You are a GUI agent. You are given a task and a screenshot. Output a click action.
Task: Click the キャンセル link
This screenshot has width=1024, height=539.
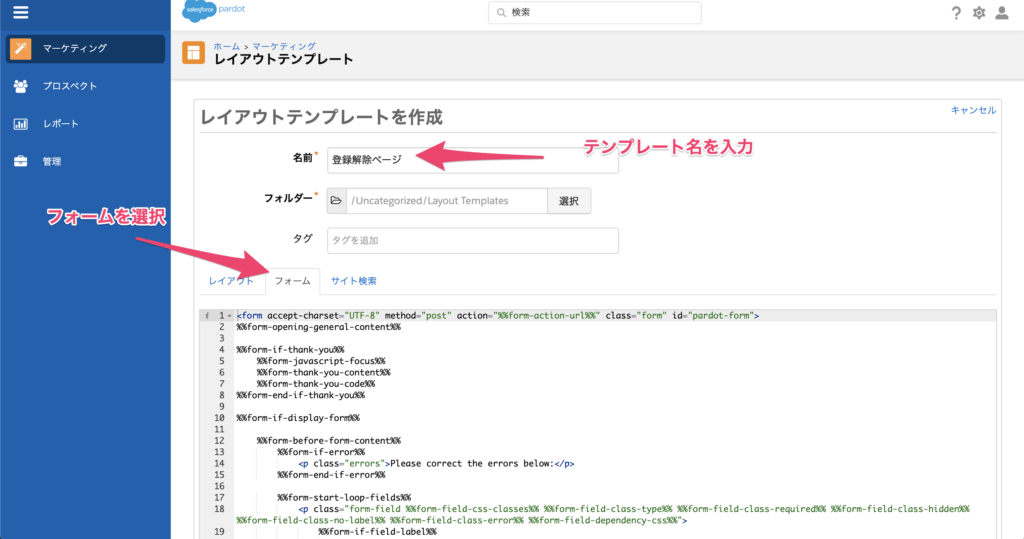[x=973, y=110]
